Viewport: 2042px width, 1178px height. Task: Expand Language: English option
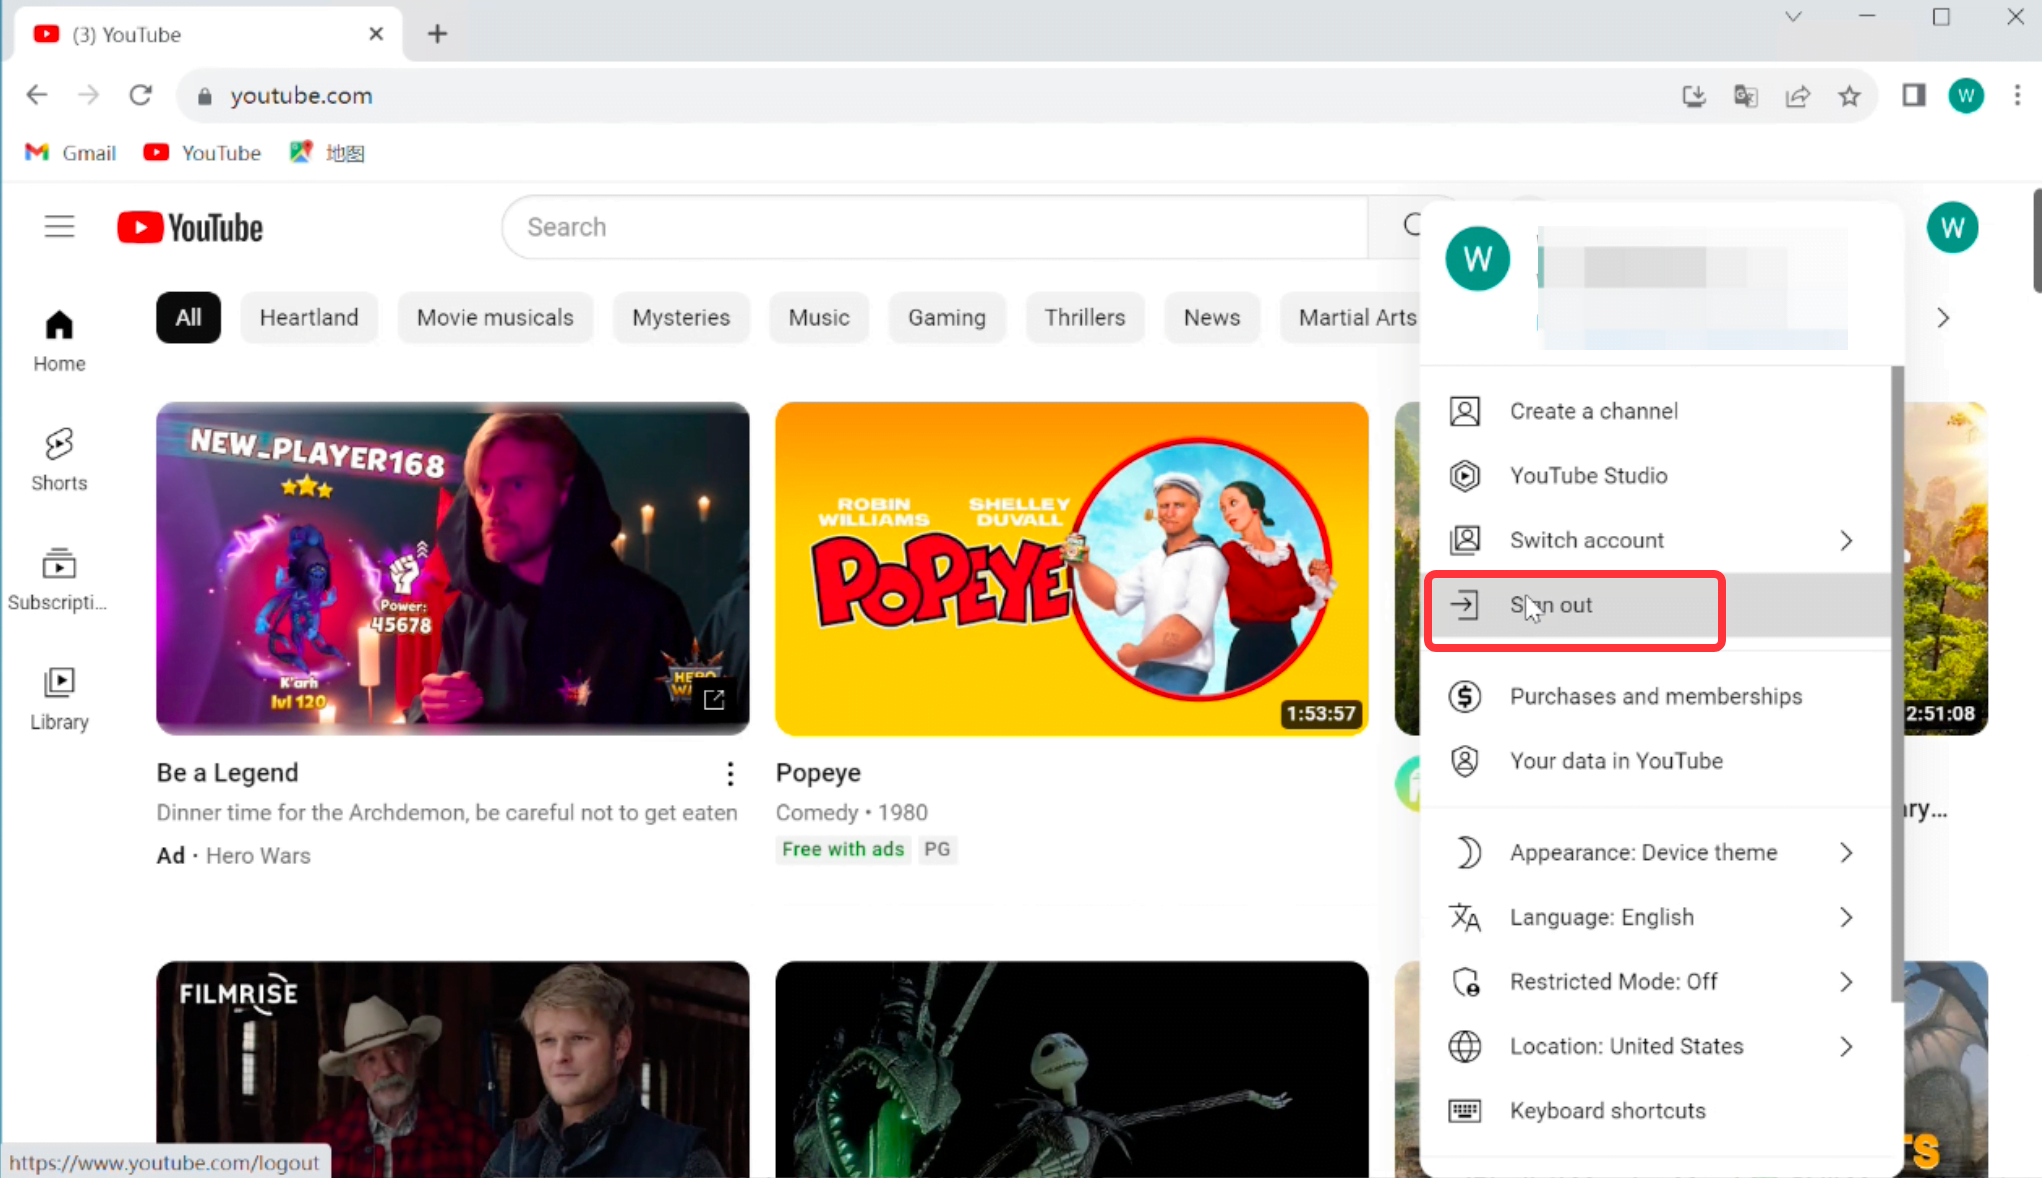(x=1655, y=917)
